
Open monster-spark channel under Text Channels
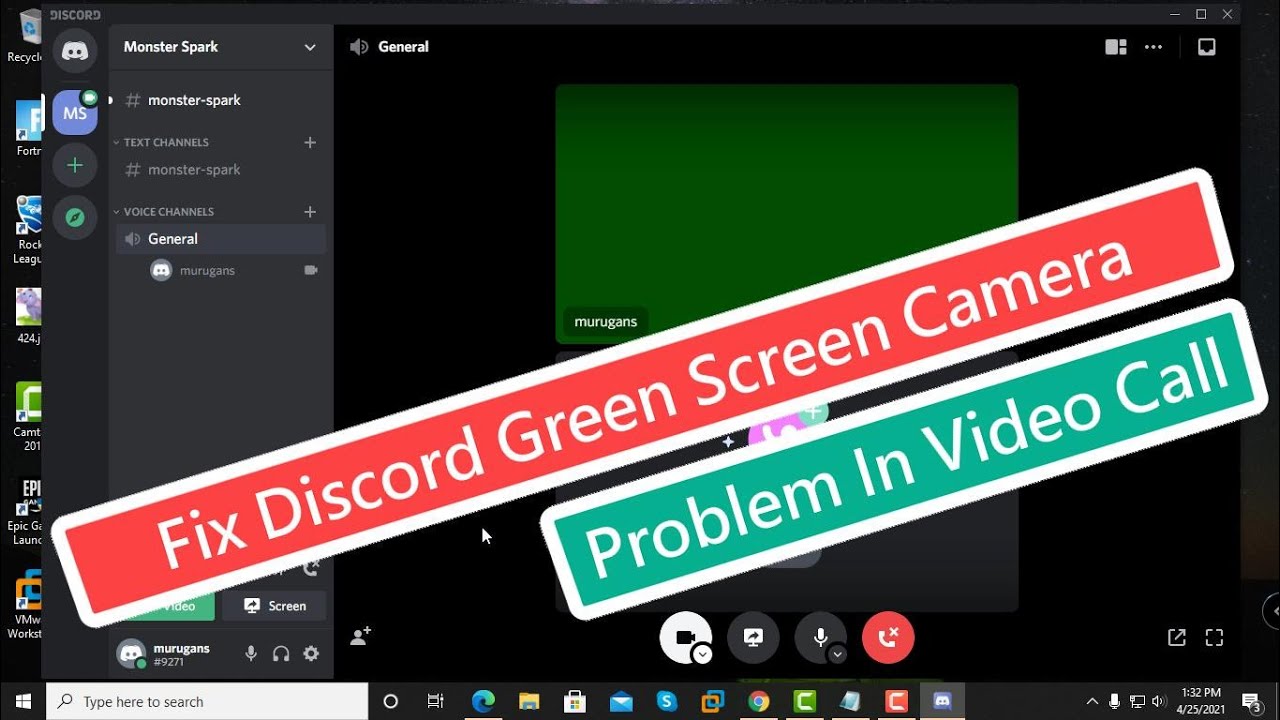(220, 170)
